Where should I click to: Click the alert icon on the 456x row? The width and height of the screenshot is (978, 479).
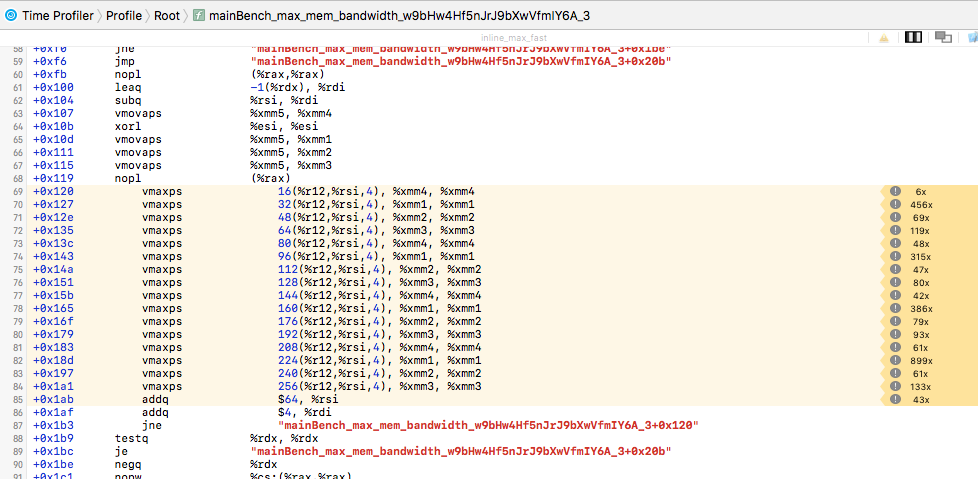click(895, 205)
